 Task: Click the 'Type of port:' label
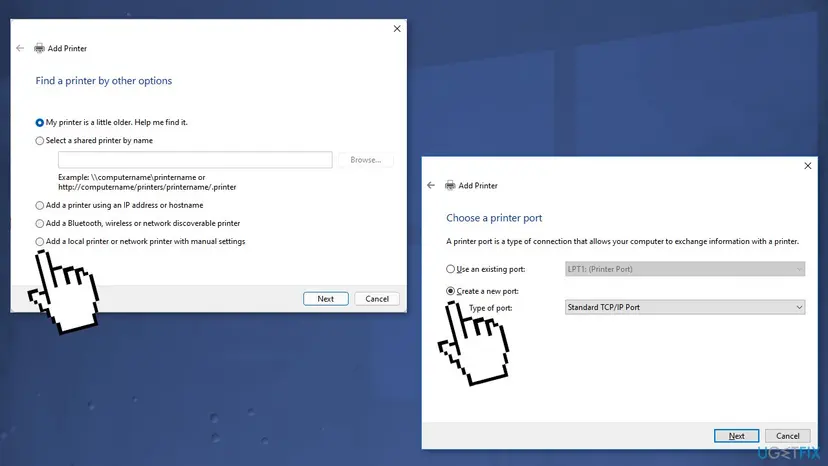coord(491,308)
